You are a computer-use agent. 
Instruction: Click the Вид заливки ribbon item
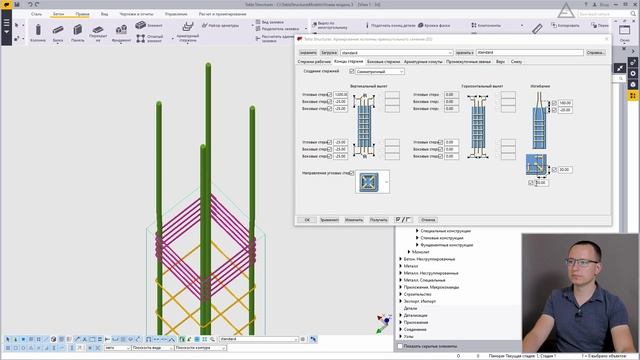pyautogui.click(x=270, y=22)
